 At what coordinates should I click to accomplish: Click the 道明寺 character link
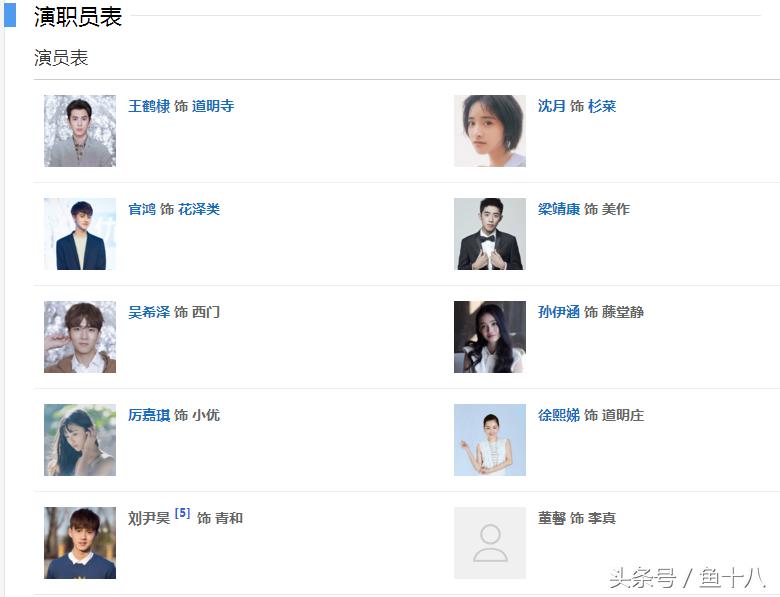213,106
